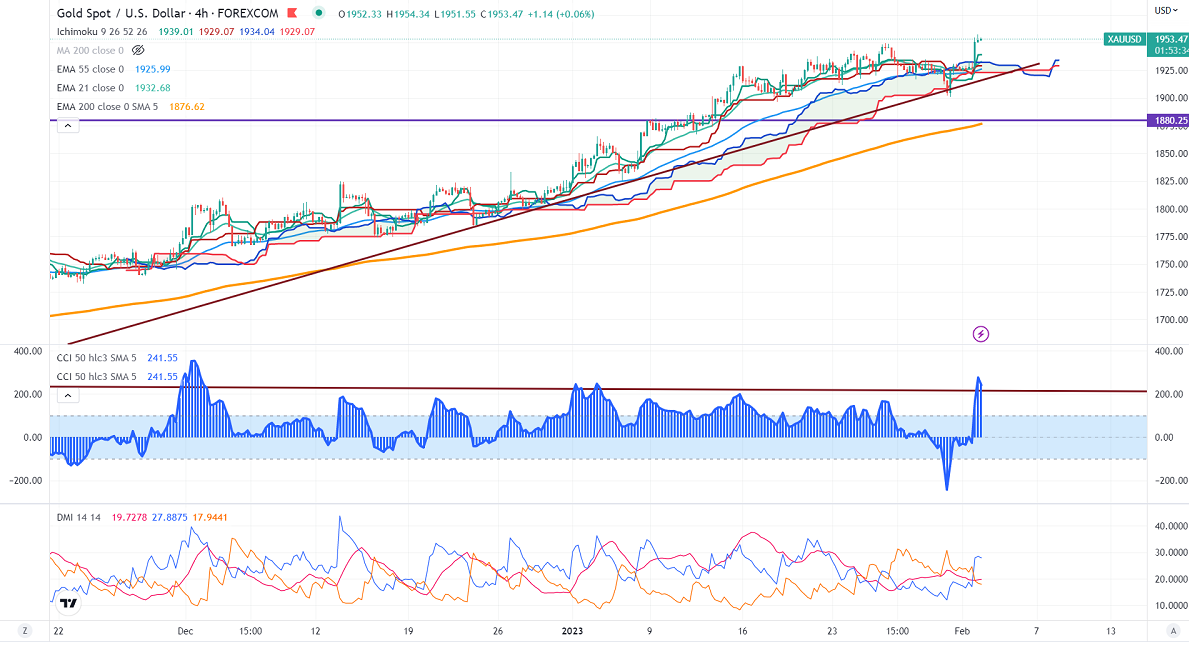Screen dimensions: 1189x645
Task: Select the EMA 200 close SMA 5 legend
Action: [111, 107]
